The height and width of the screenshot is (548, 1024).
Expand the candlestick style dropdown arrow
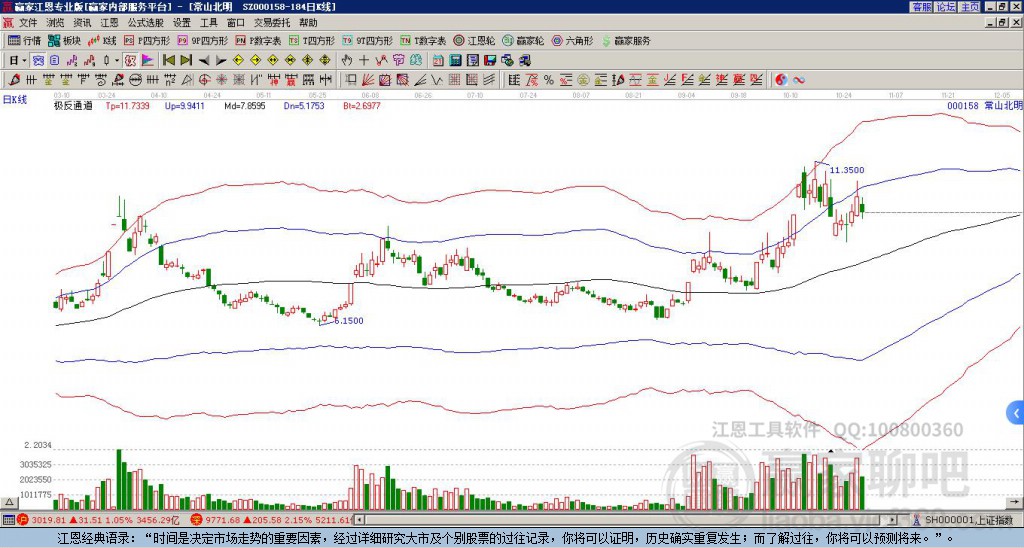click(117, 61)
